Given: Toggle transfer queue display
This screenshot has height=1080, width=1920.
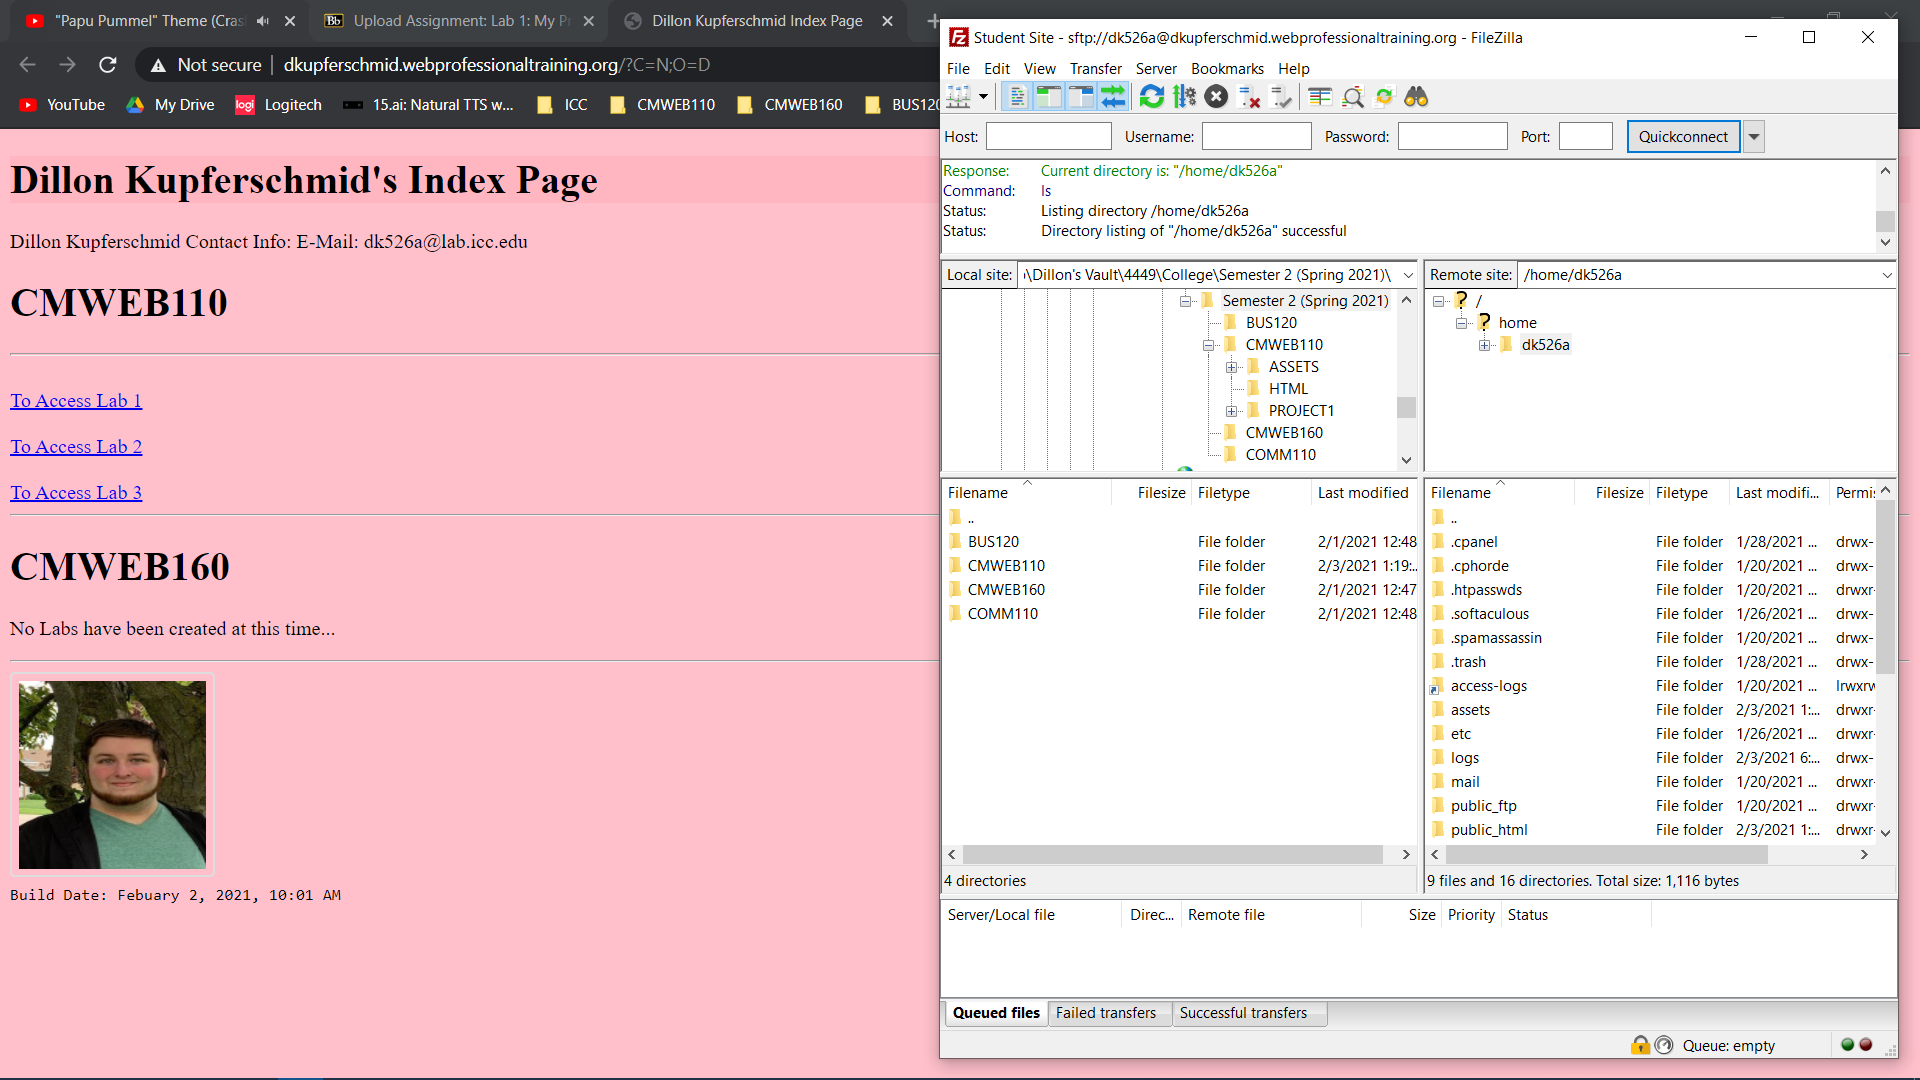Looking at the screenshot, I should click(x=1113, y=97).
